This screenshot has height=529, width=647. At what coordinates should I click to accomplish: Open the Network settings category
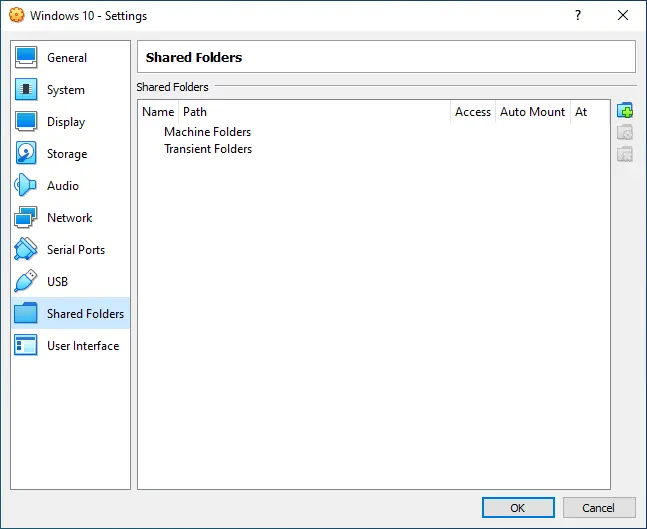coord(70,218)
